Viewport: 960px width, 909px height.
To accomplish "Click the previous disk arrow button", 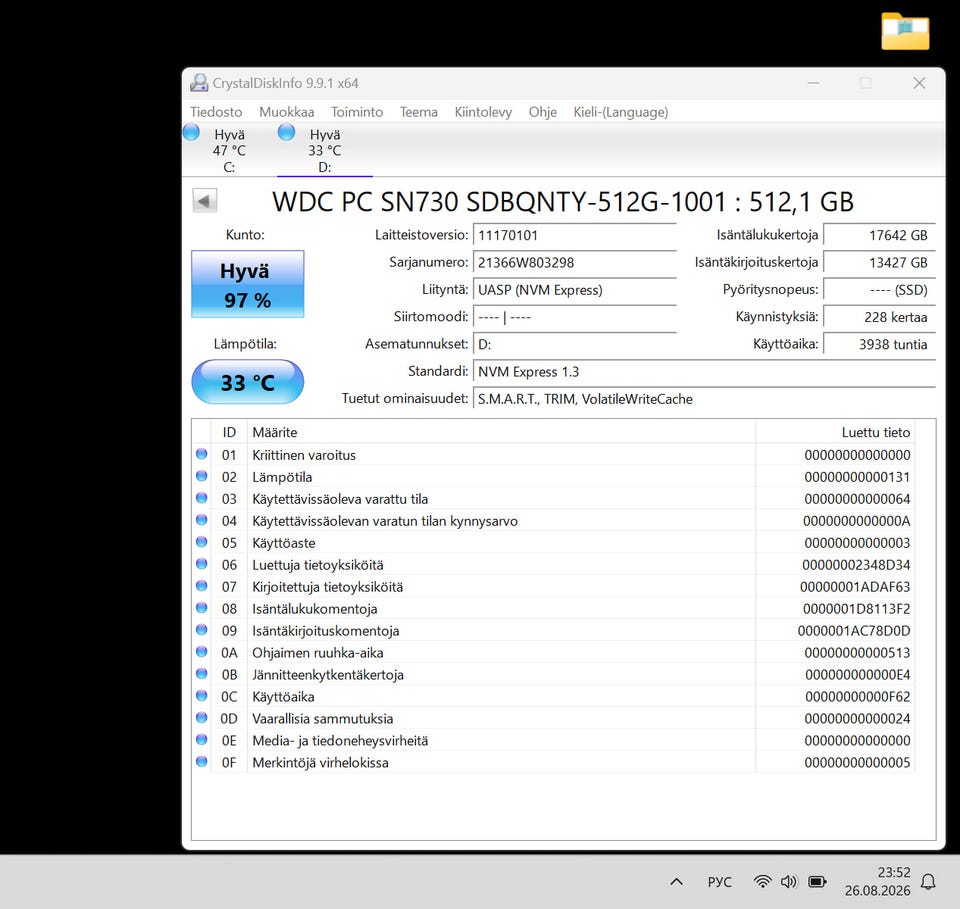I will [204, 201].
